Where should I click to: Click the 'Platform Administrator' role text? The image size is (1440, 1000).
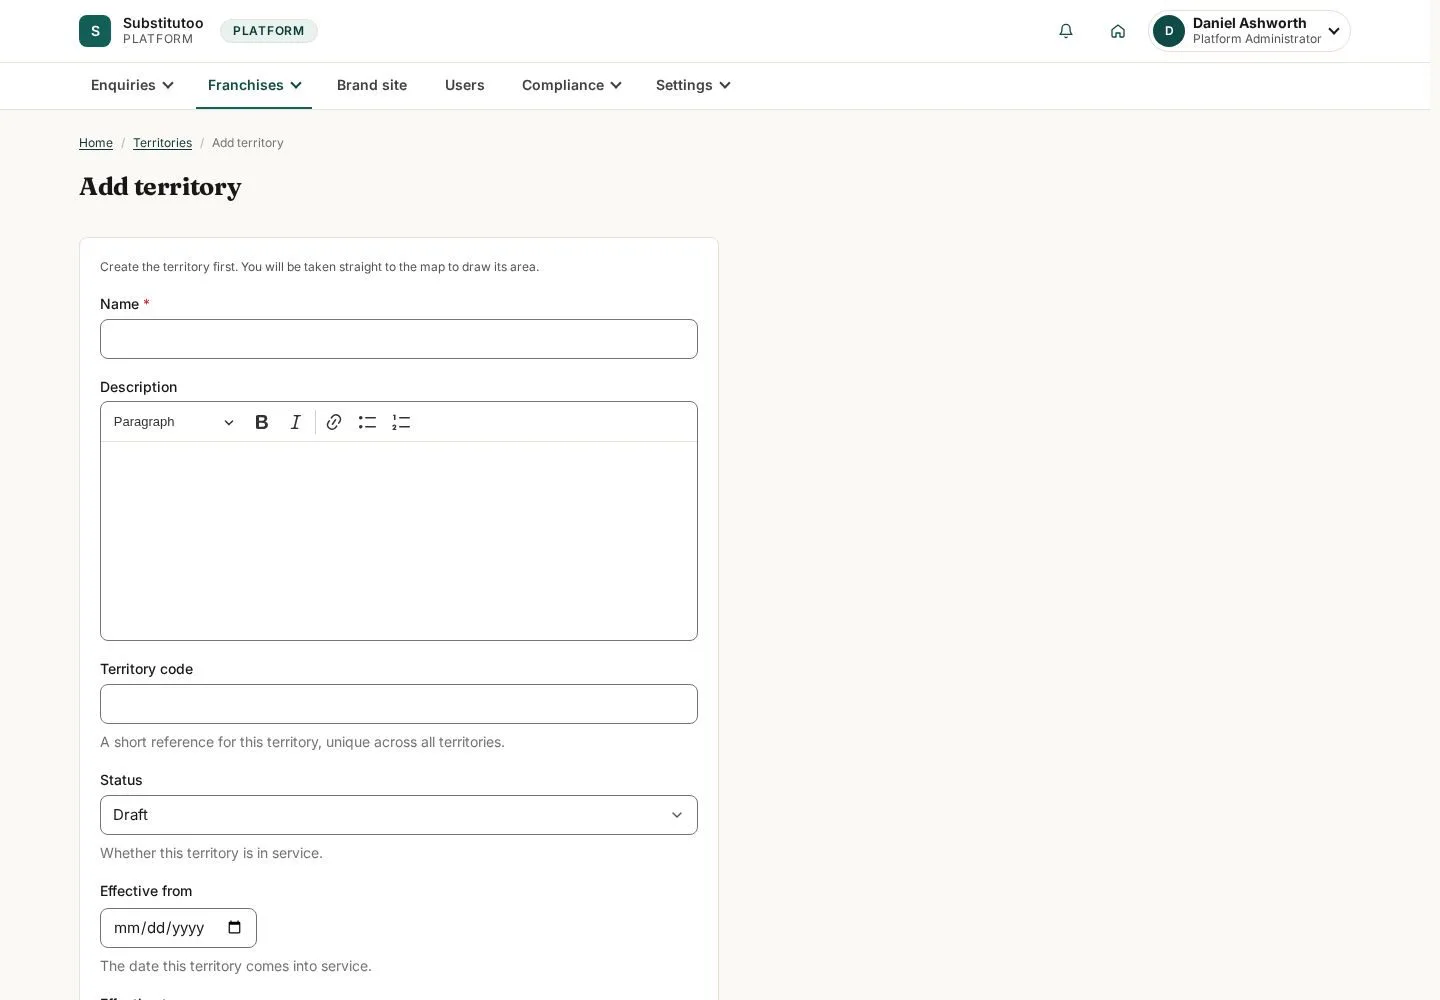[1257, 39]
